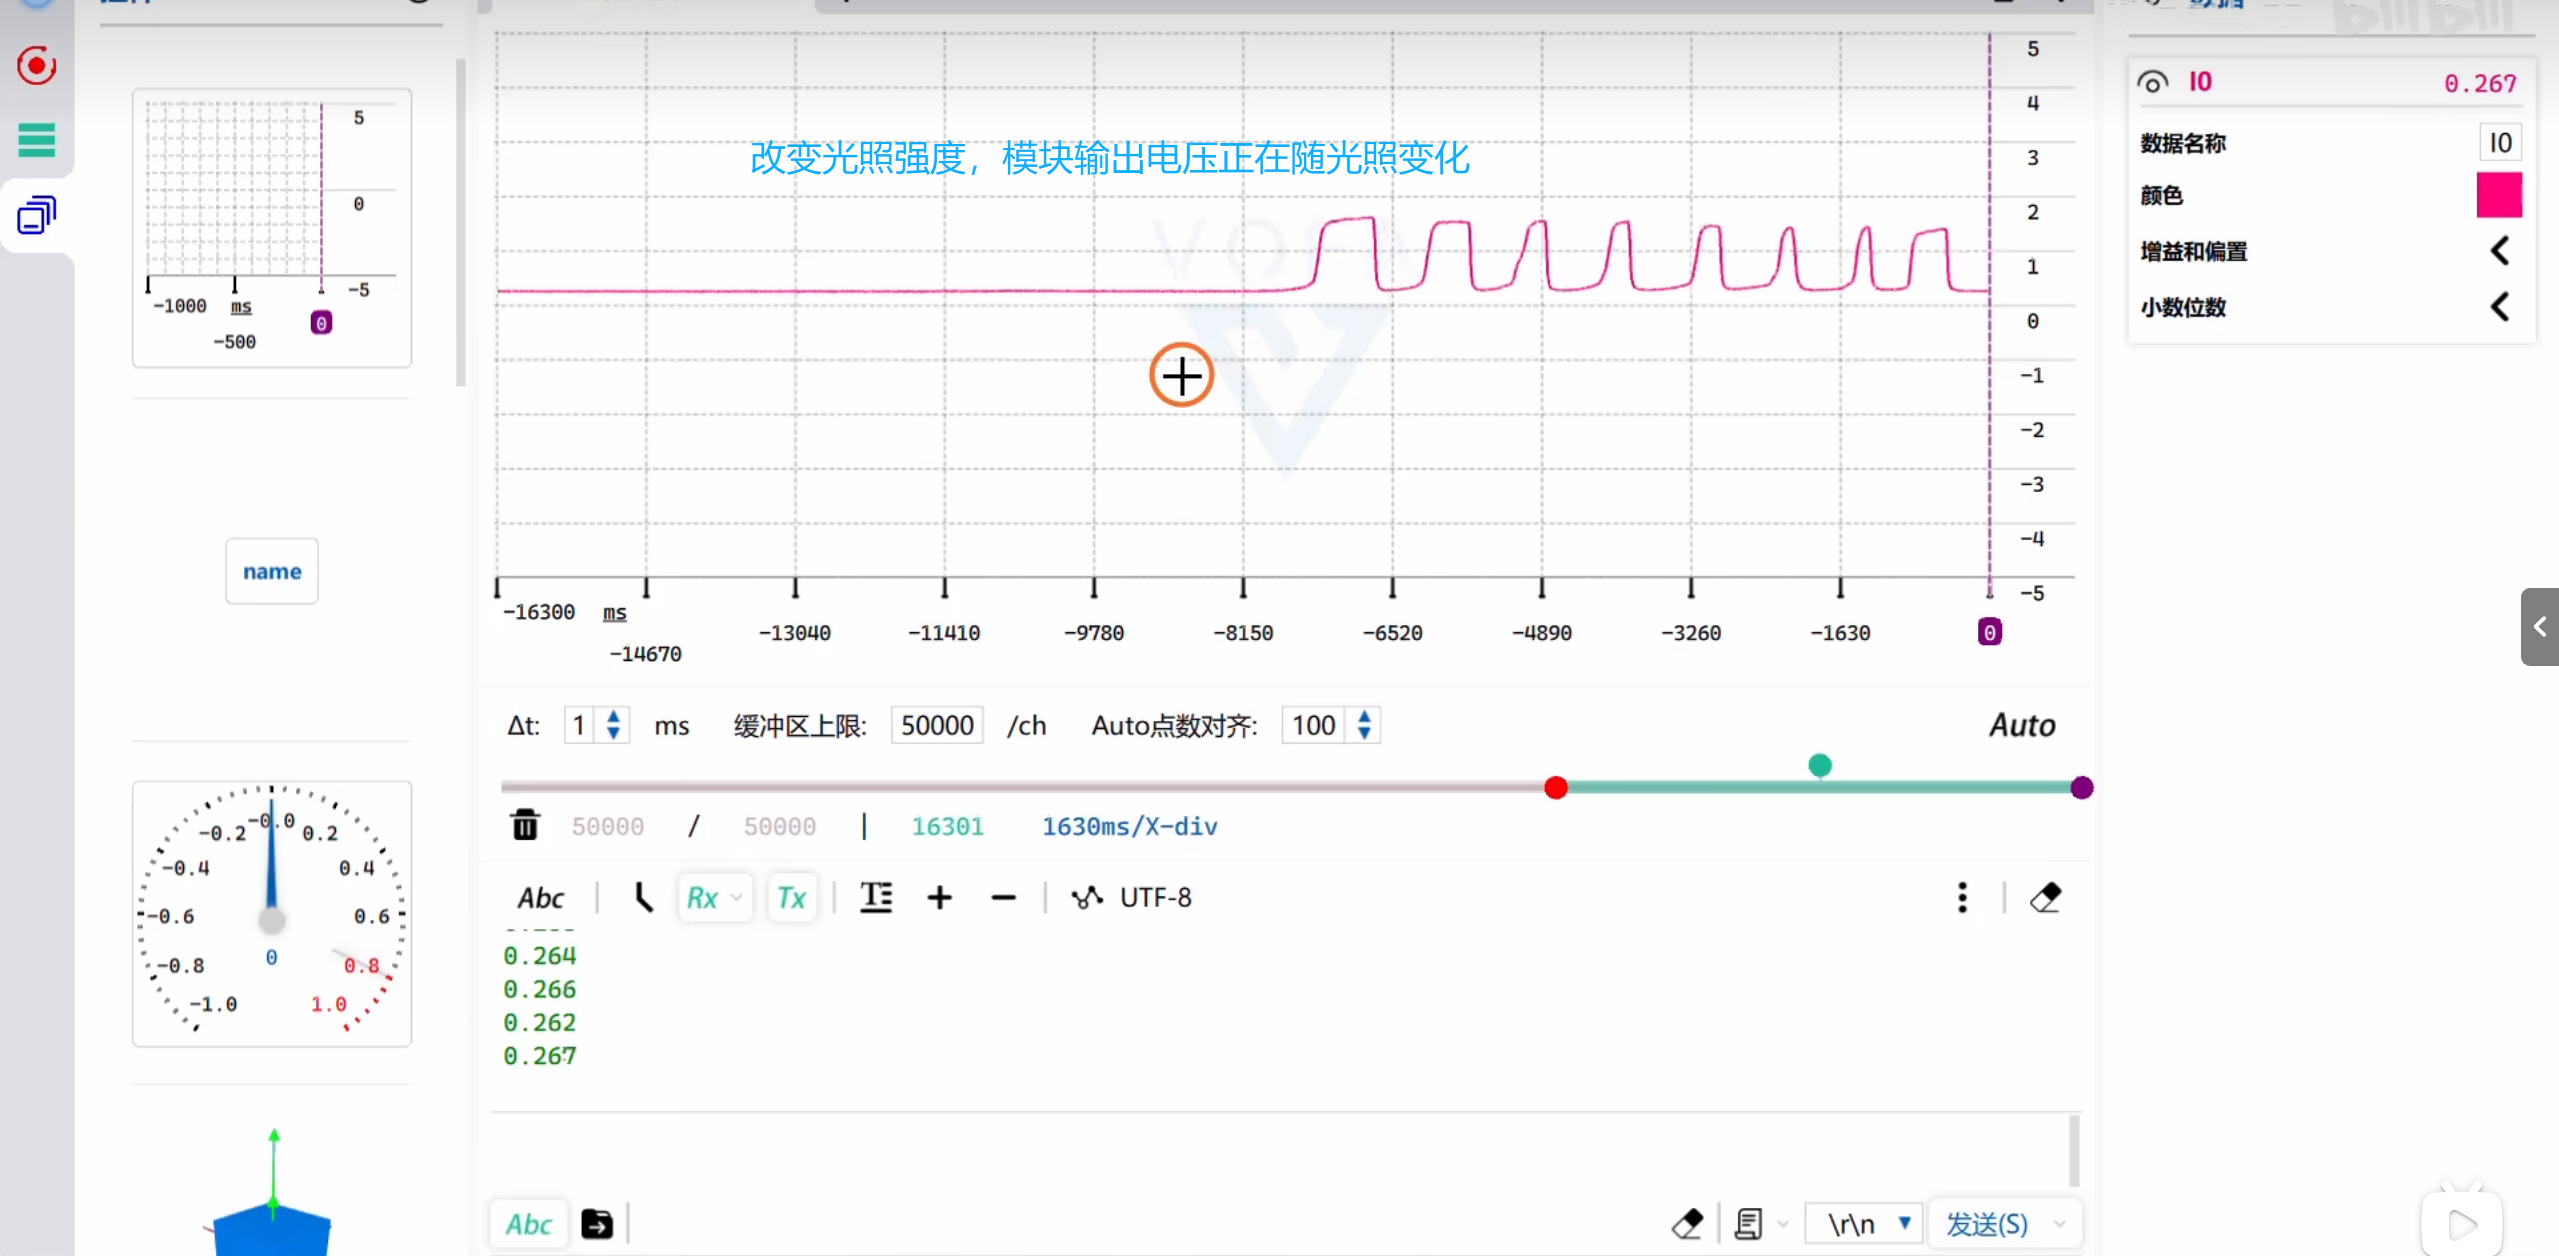
Task: Click the 发送(S) send button
Action: pyautogui.click(x=1986, y=1224)
